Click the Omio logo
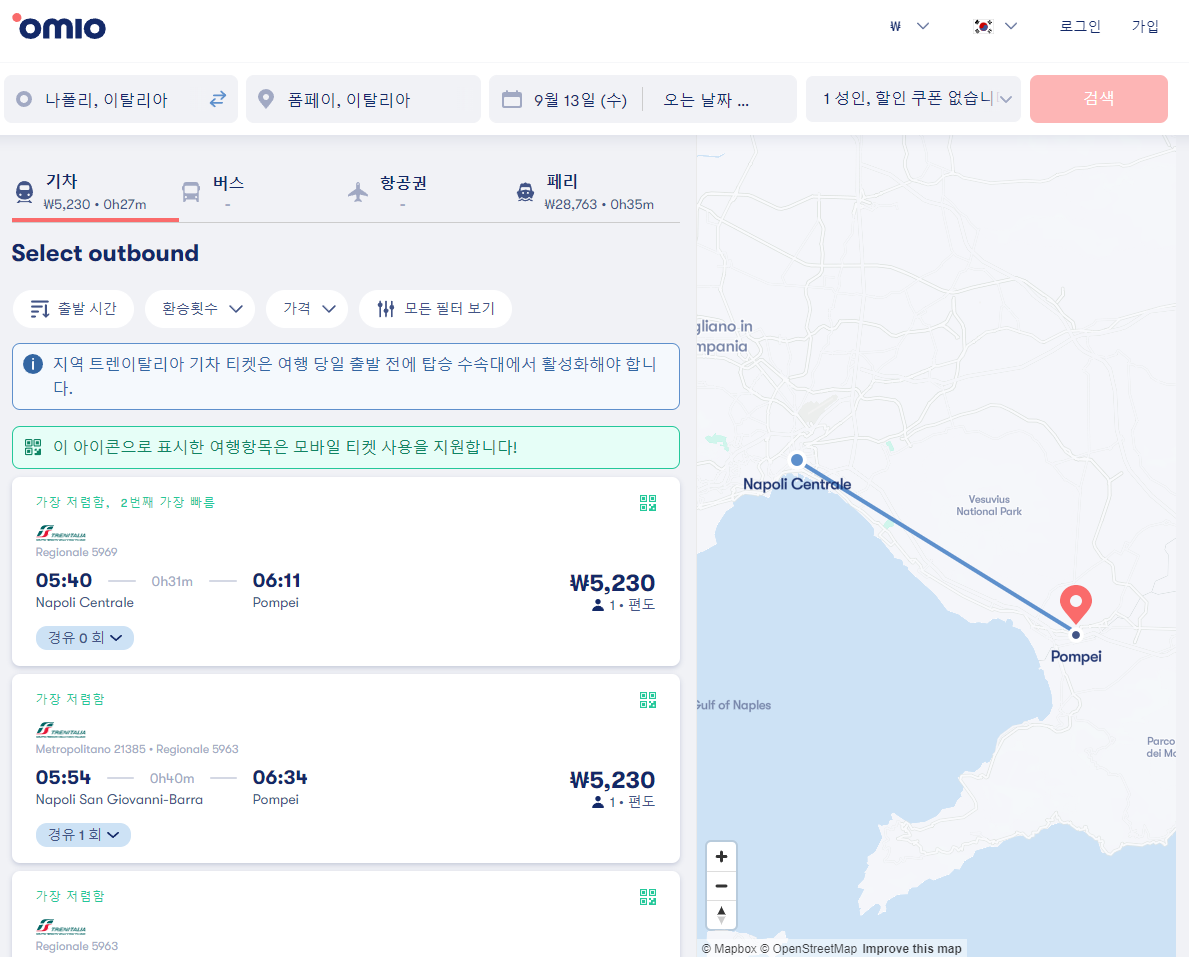 (59, 27)
